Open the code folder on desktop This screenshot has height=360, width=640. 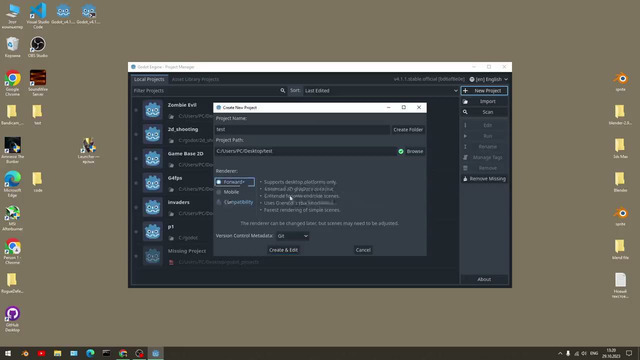click(x=38, y=182)
